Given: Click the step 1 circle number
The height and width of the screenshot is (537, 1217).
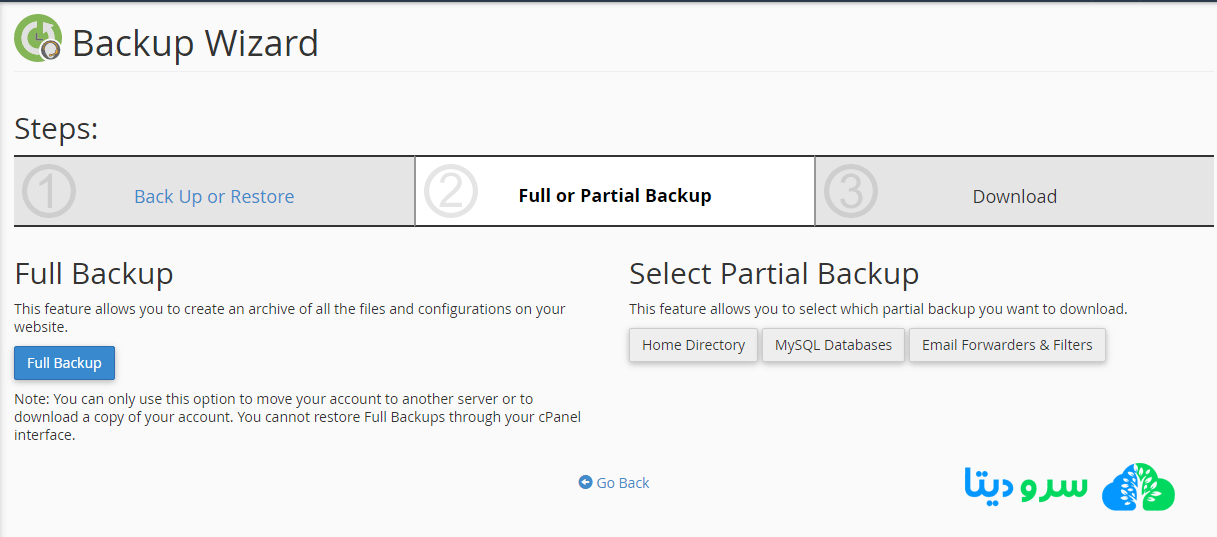Looking at the screenshot, I should point(48,192).
